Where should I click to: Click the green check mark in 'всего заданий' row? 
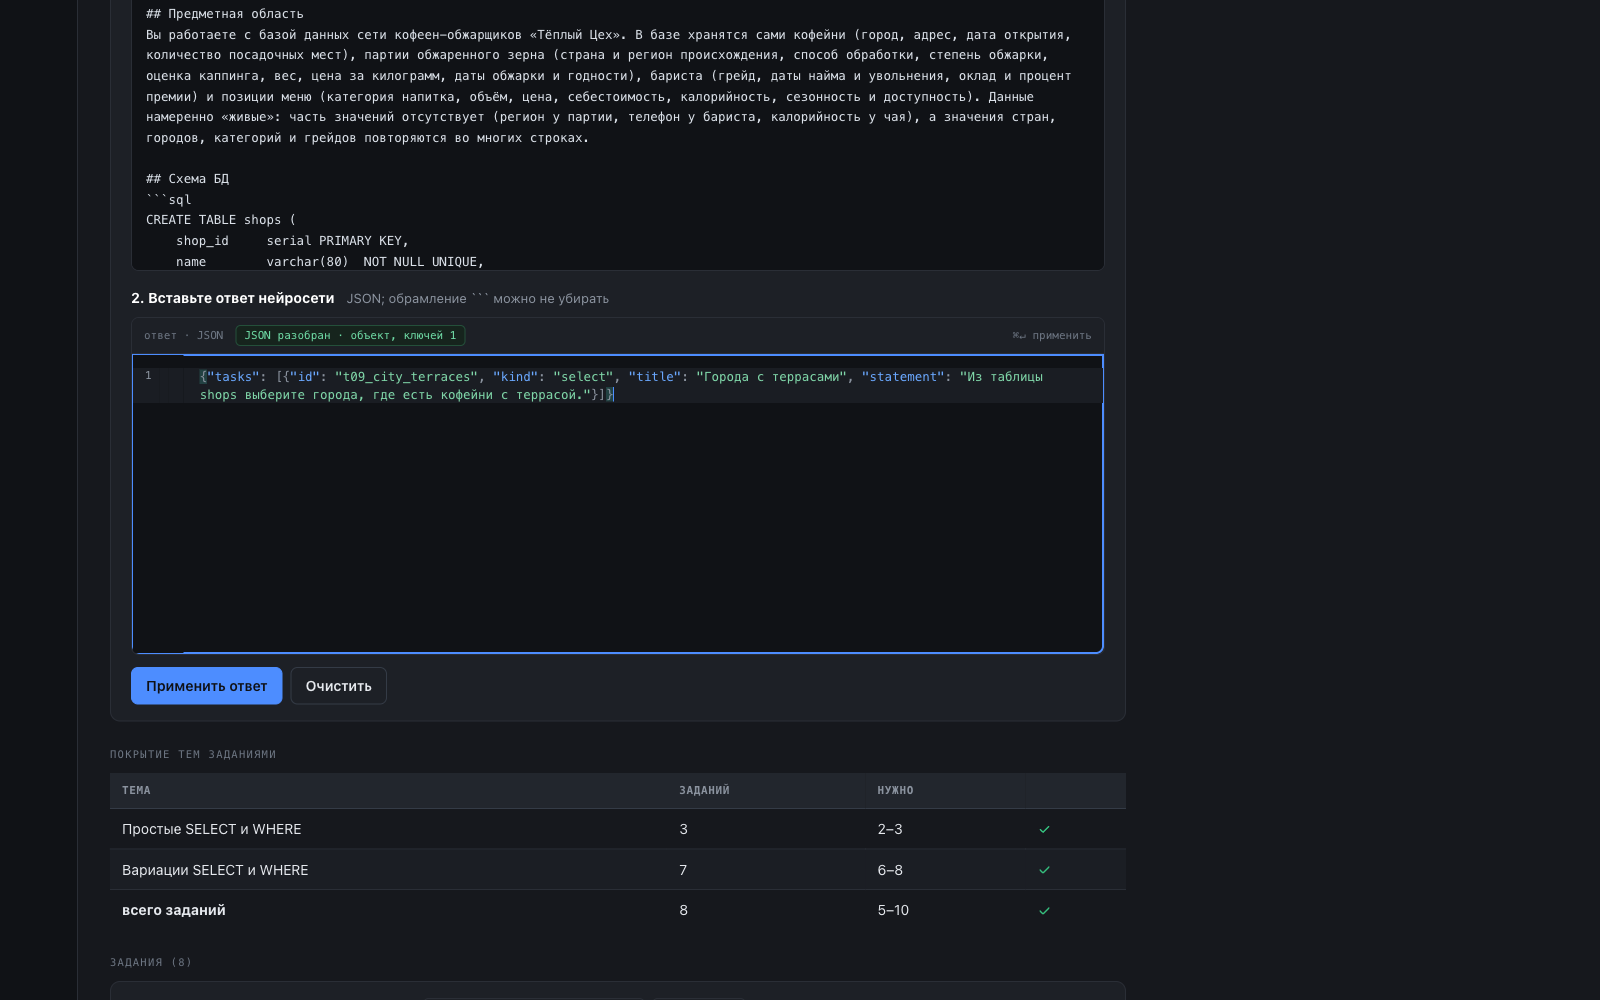tap(1044, 910)
